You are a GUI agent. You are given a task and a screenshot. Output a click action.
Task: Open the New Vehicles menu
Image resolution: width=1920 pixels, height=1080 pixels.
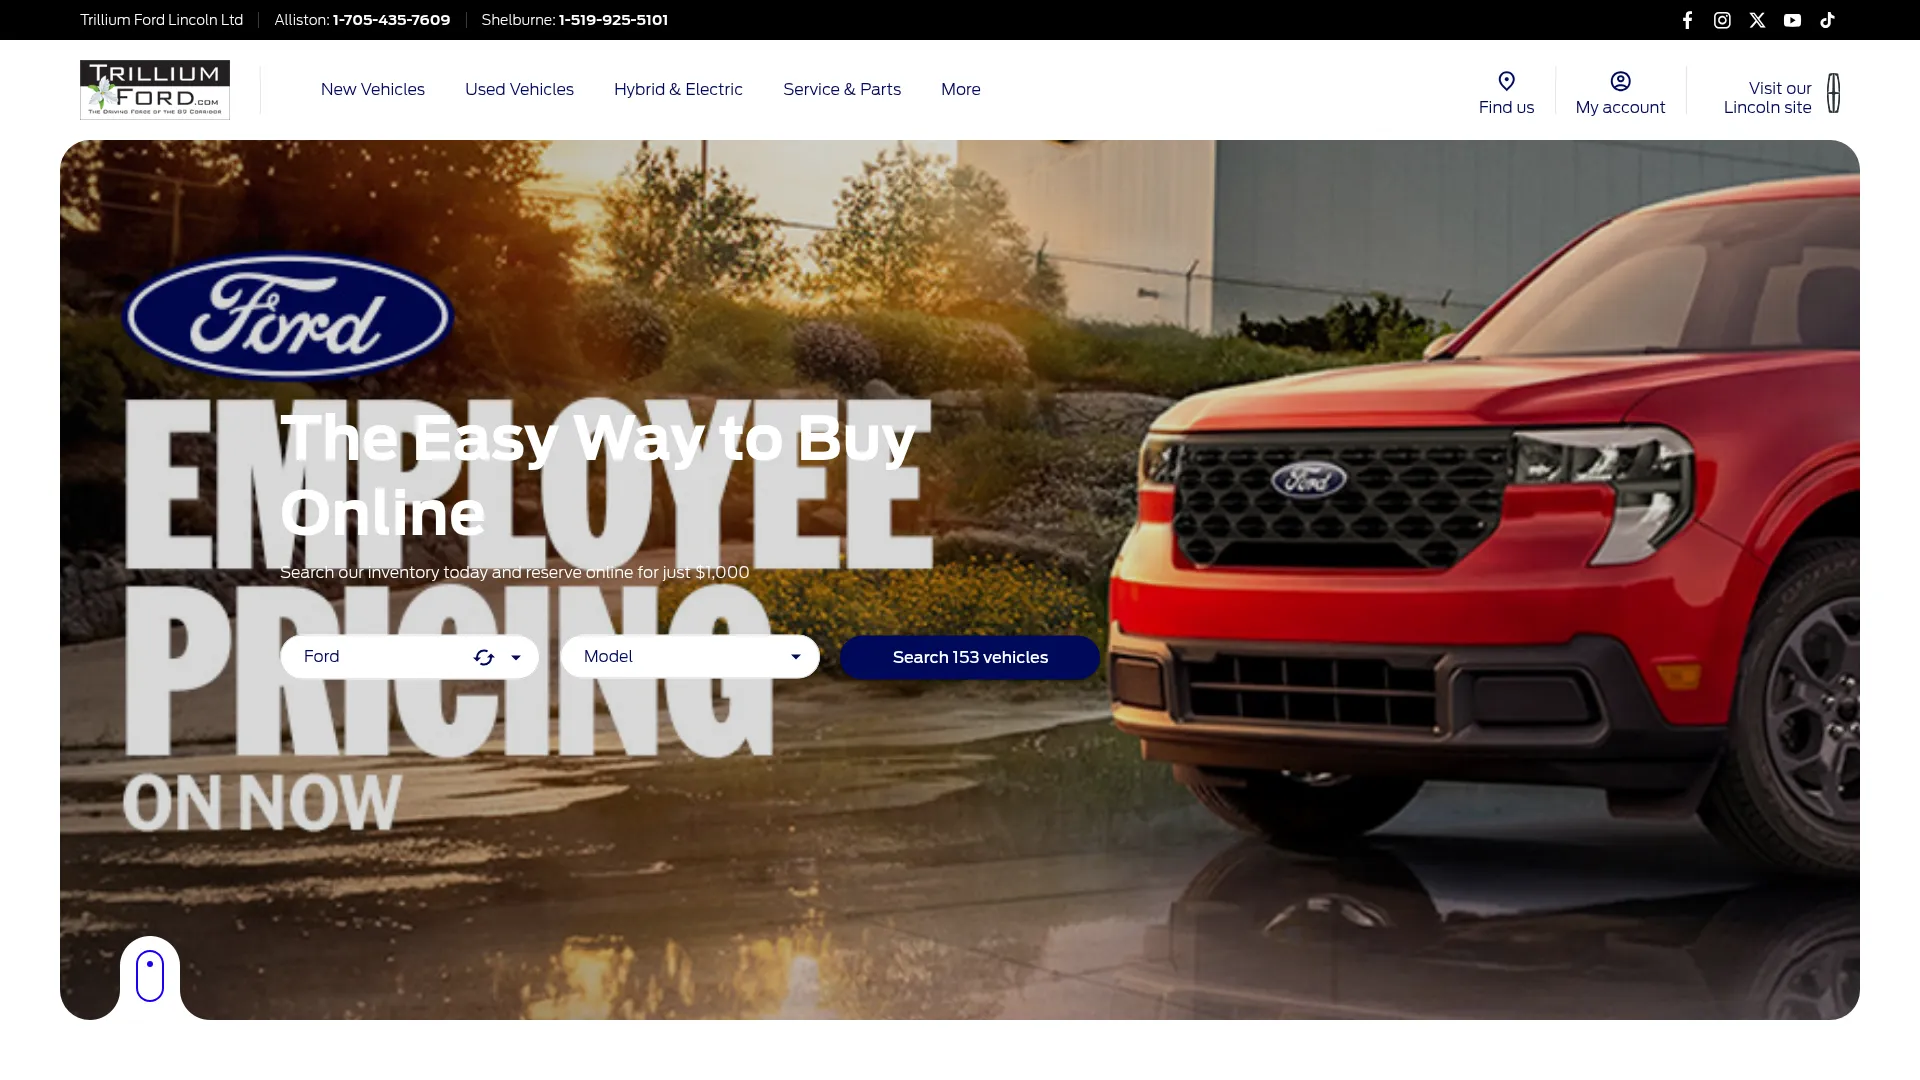click(x=373, y=90)
